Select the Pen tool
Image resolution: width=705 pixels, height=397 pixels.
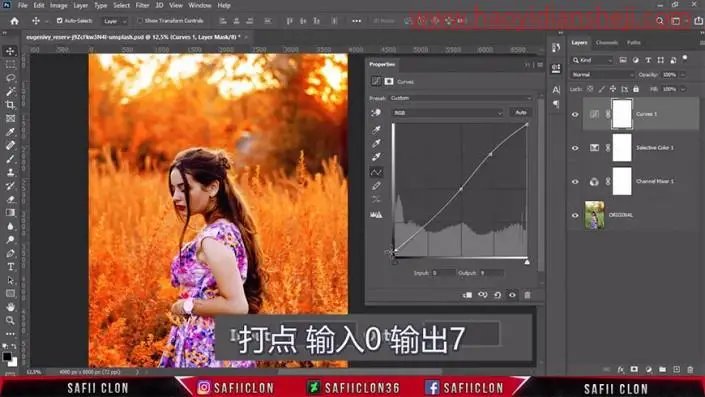pos(10,253)
